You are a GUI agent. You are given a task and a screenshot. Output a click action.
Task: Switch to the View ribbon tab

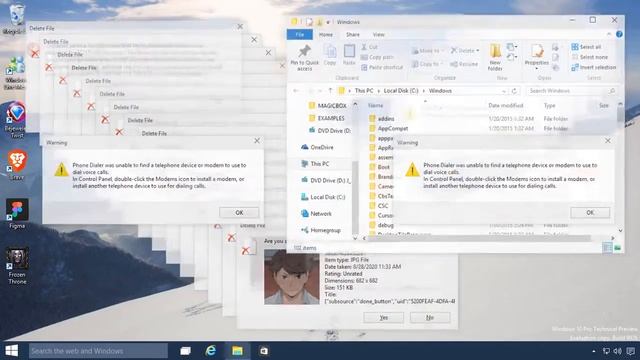(x=378, y=35)
